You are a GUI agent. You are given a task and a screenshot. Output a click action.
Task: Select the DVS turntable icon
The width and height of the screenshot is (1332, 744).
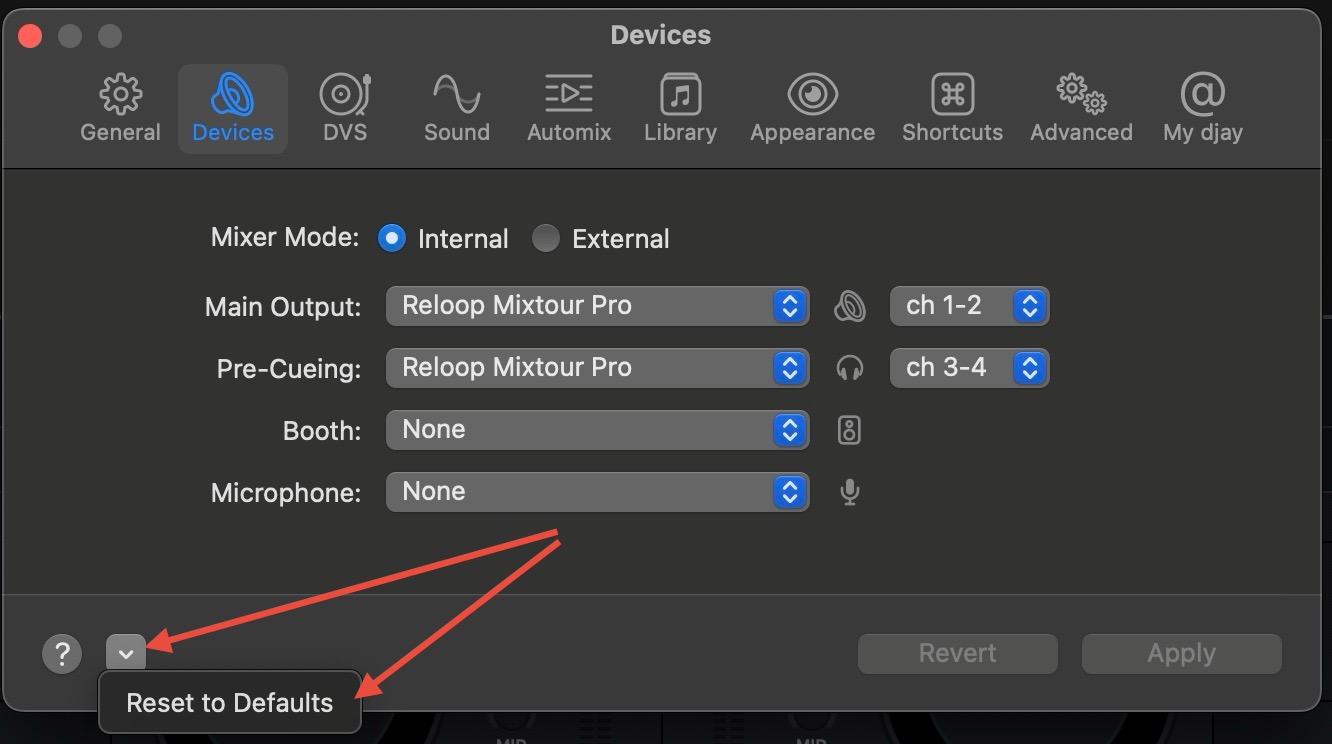[x=345, y=95]
